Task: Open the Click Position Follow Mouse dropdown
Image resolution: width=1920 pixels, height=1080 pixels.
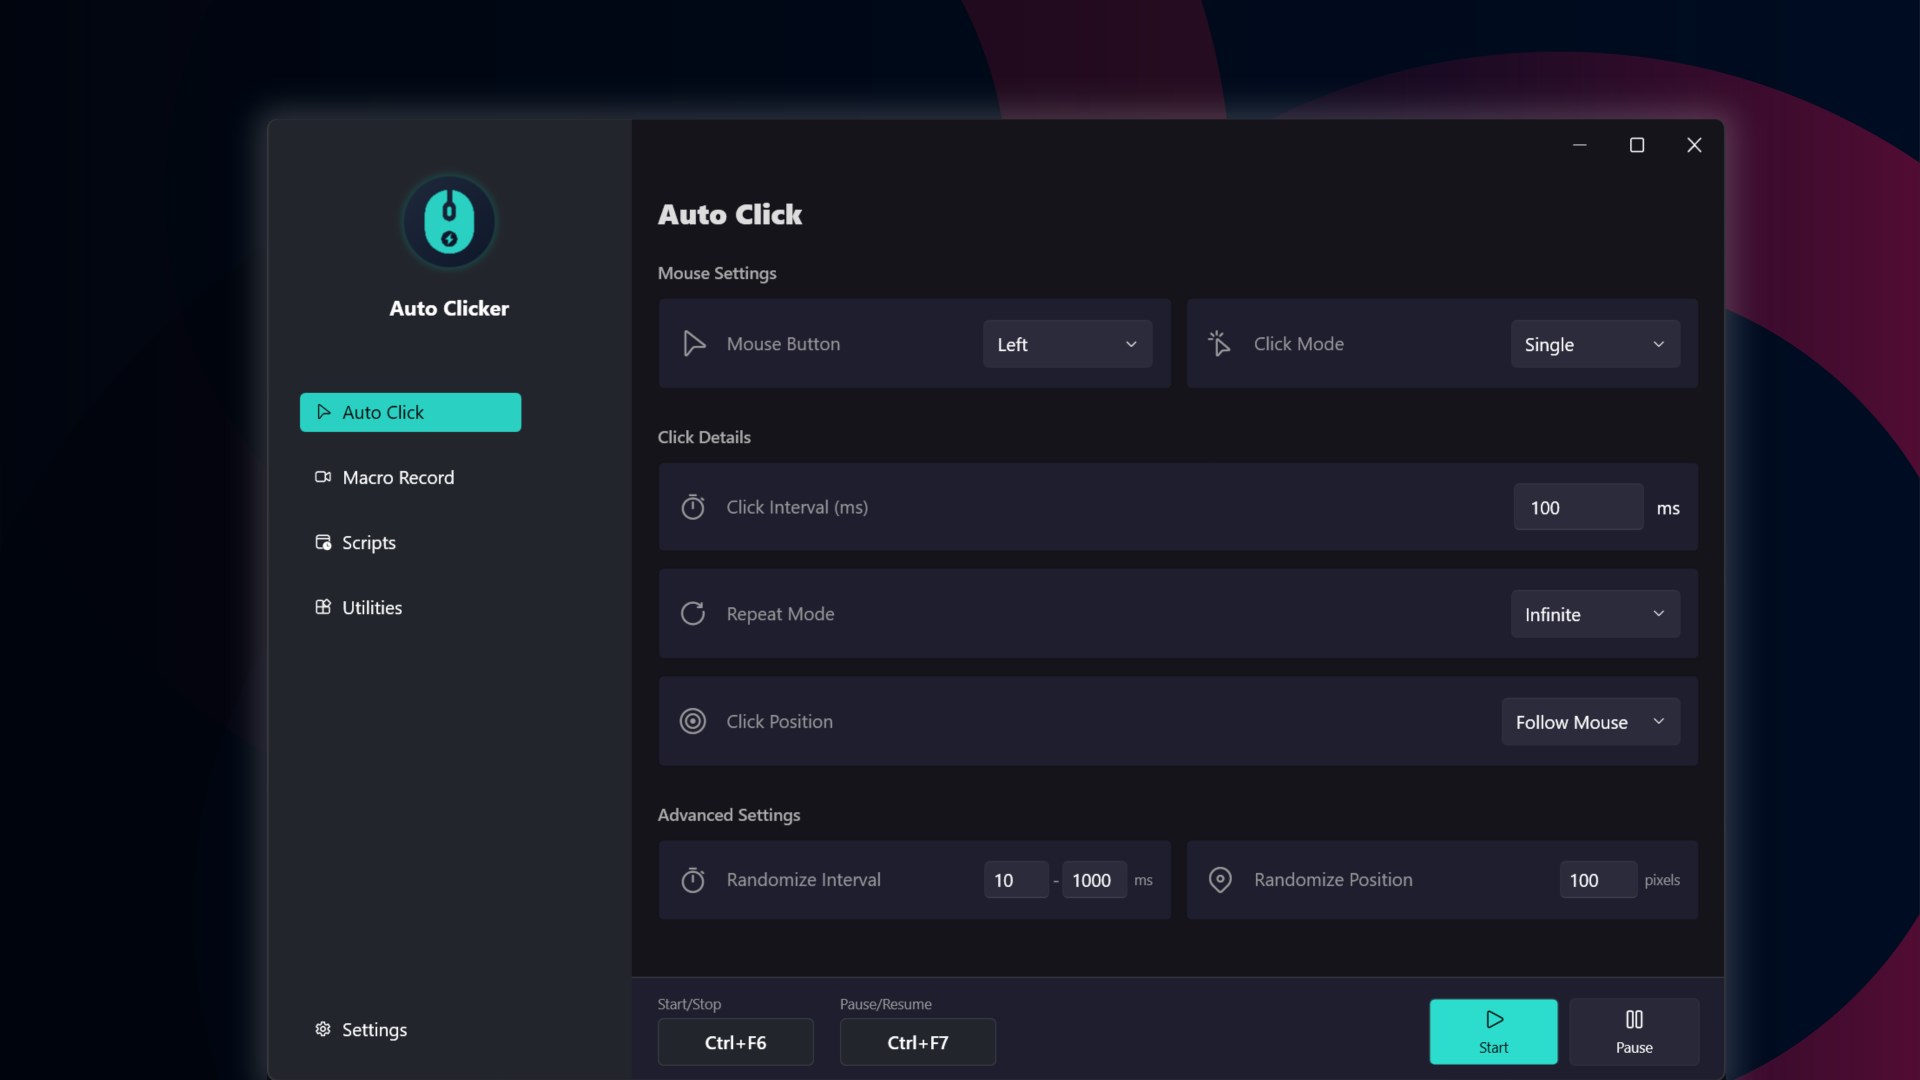Action: tap(1590, 722)
